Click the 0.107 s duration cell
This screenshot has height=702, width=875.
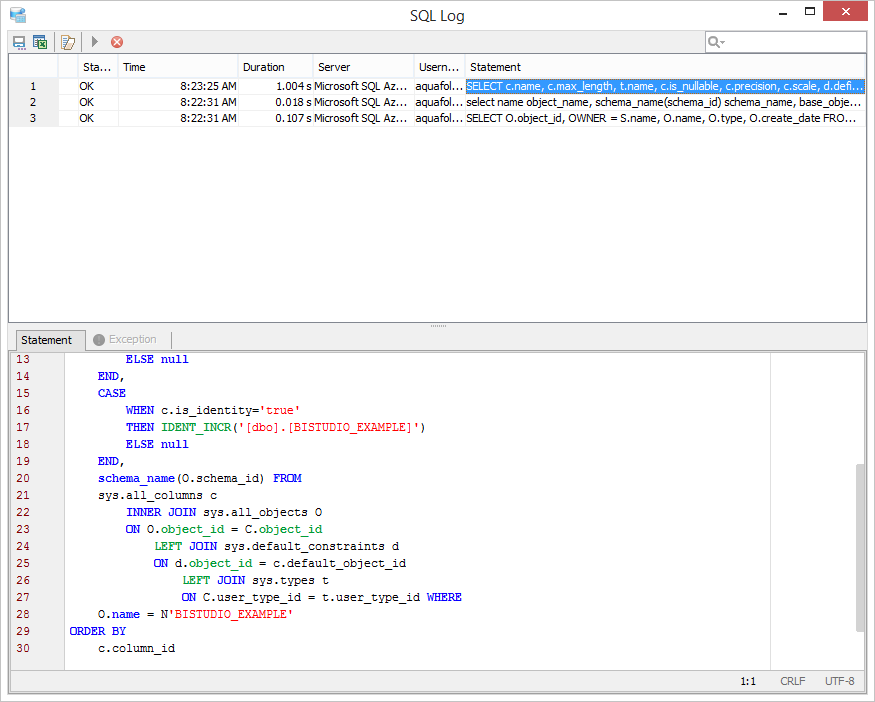pos(275,118)
